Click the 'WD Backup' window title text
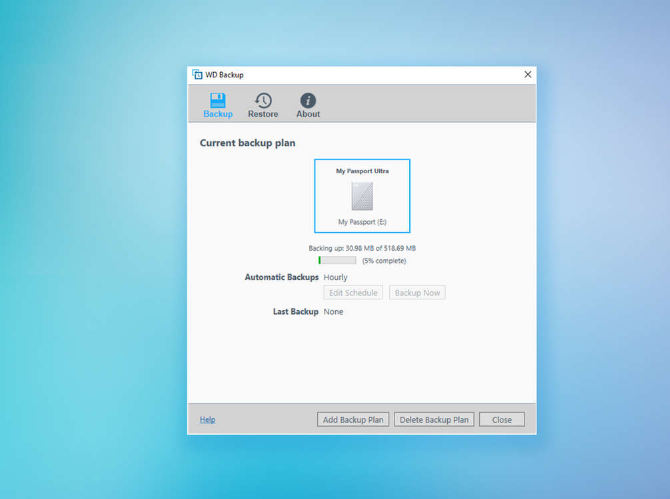Screen dimensions: 670x499 tap(224, 75)
